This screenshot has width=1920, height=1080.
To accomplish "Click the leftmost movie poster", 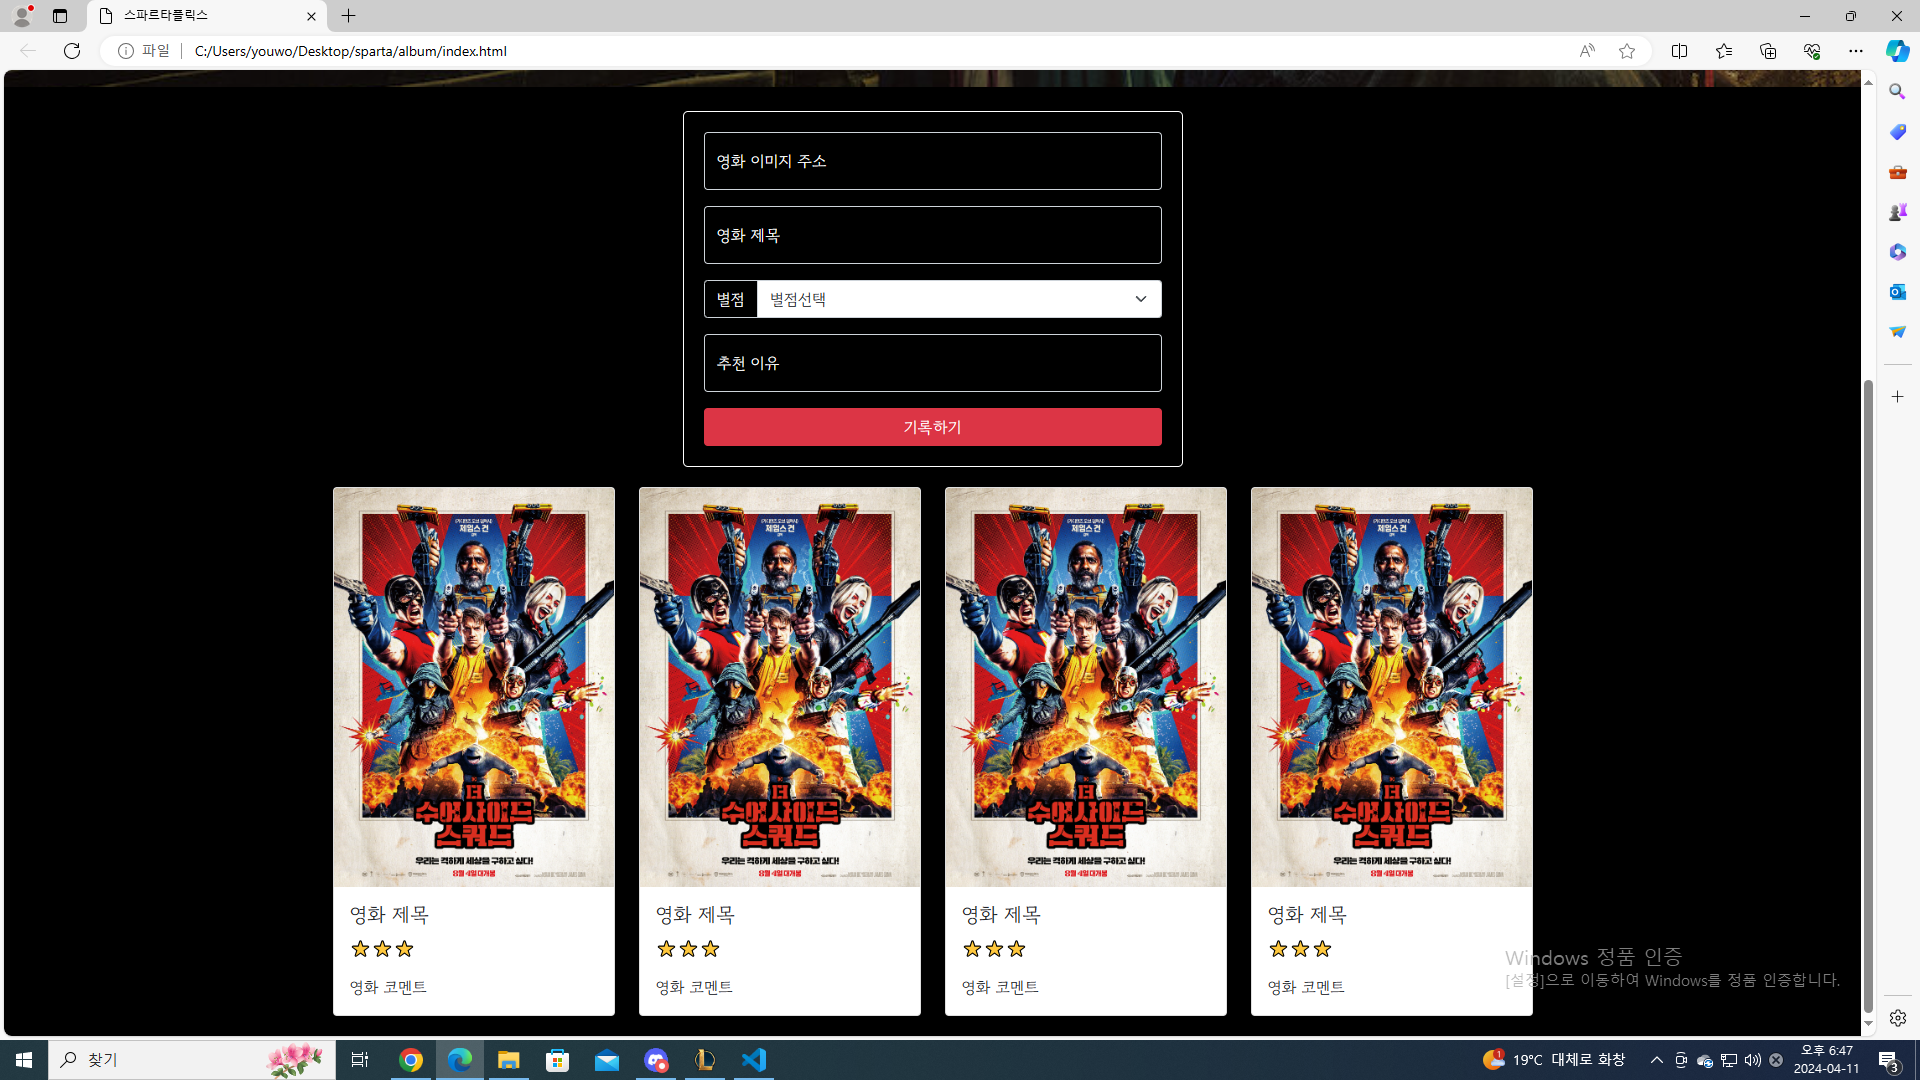I will 474,687.
